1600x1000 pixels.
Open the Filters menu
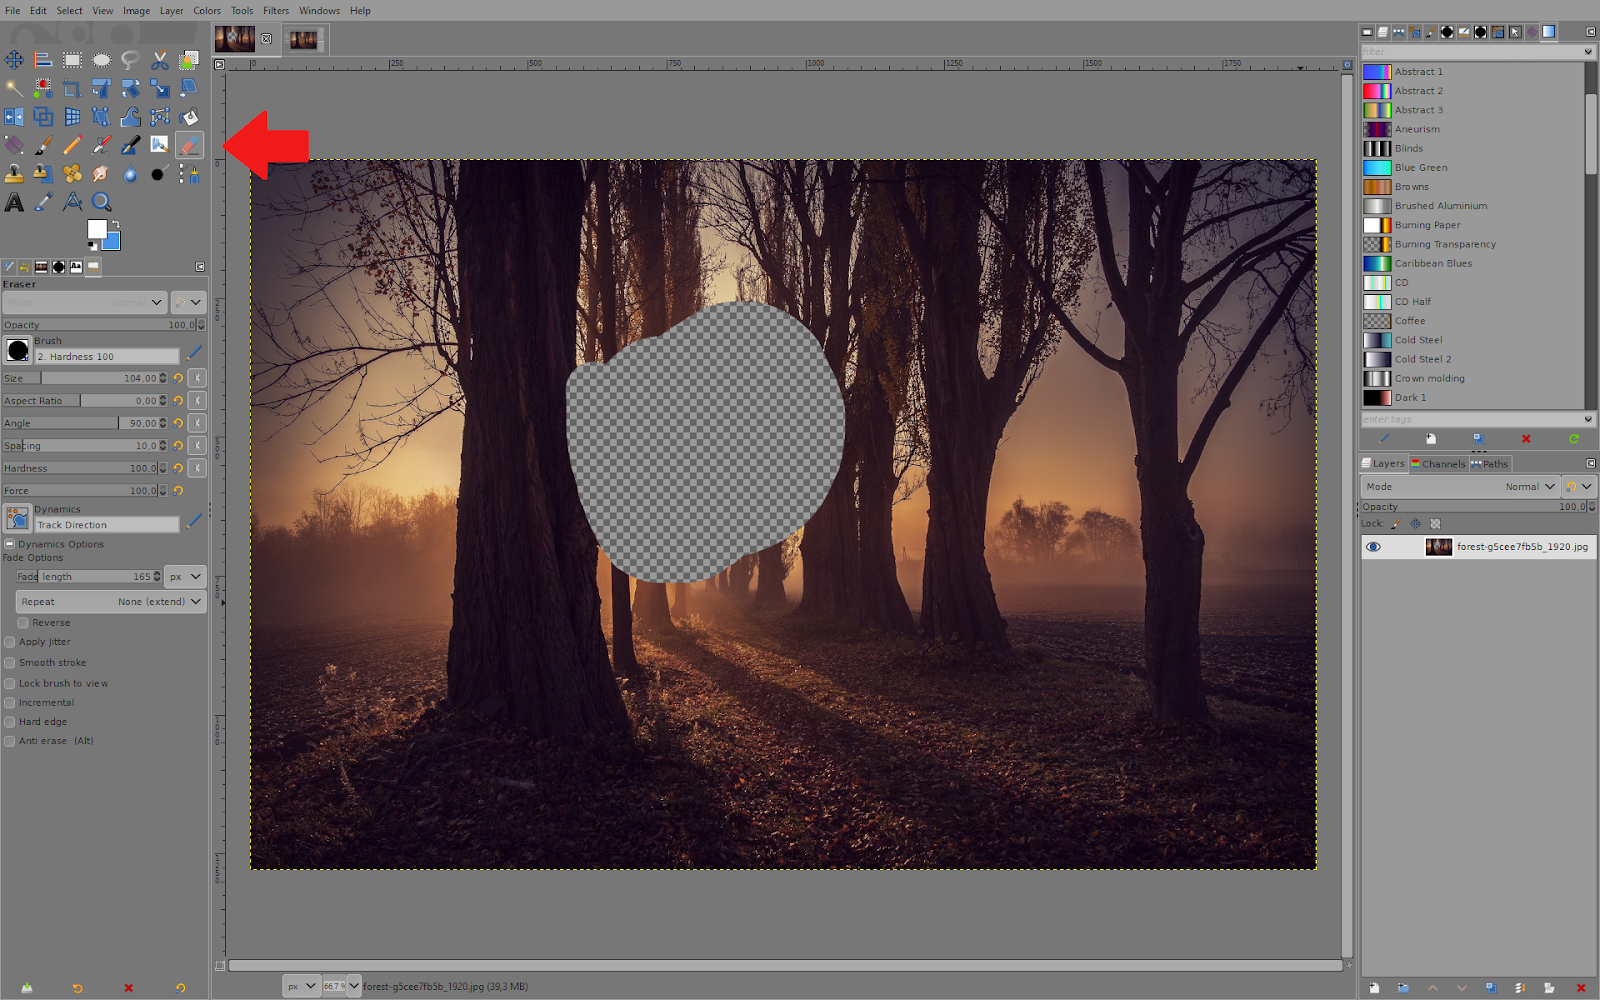coord(276,11)
